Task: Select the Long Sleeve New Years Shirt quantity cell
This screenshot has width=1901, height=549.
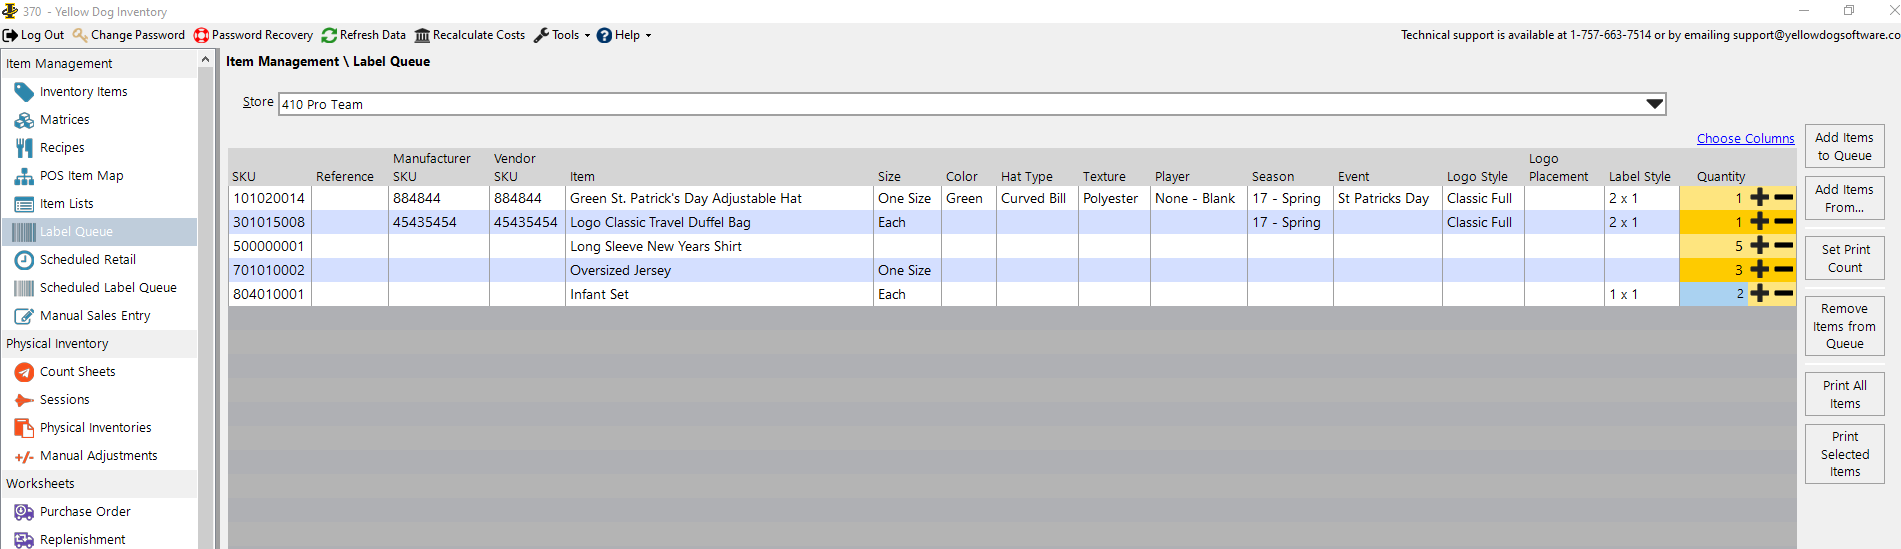Action: click(1713, 246)
